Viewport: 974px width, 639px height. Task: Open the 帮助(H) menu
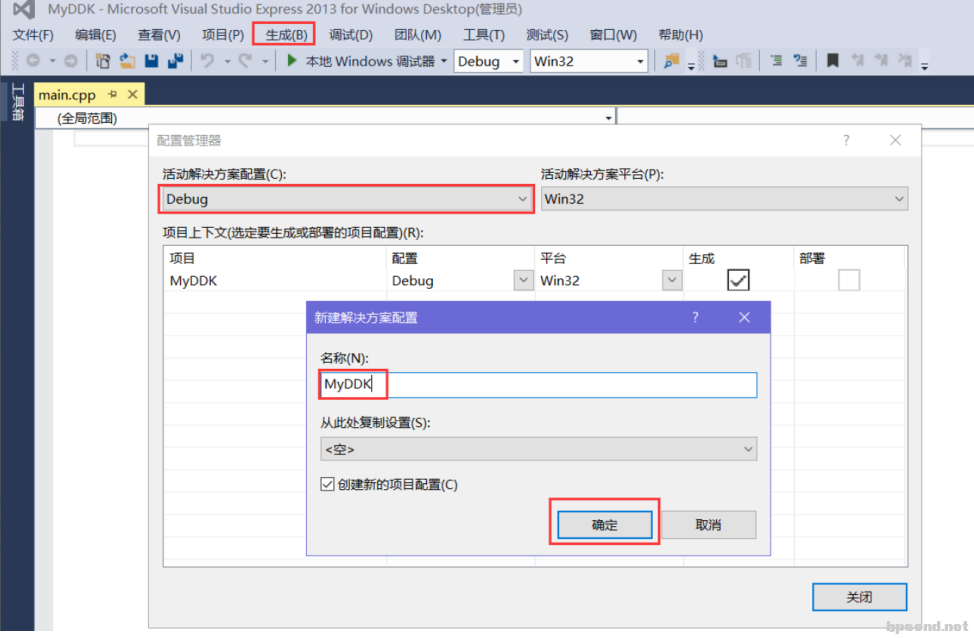click(x=680, y=35)
